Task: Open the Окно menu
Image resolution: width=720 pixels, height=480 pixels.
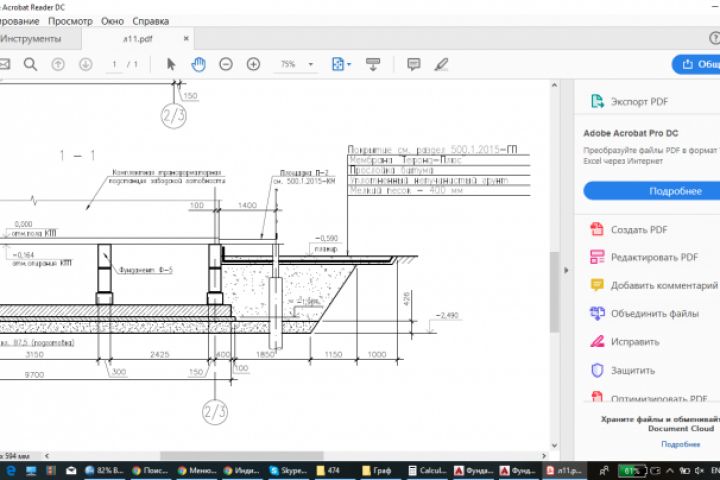Action: pyautogui.click(x=113, y=20)
